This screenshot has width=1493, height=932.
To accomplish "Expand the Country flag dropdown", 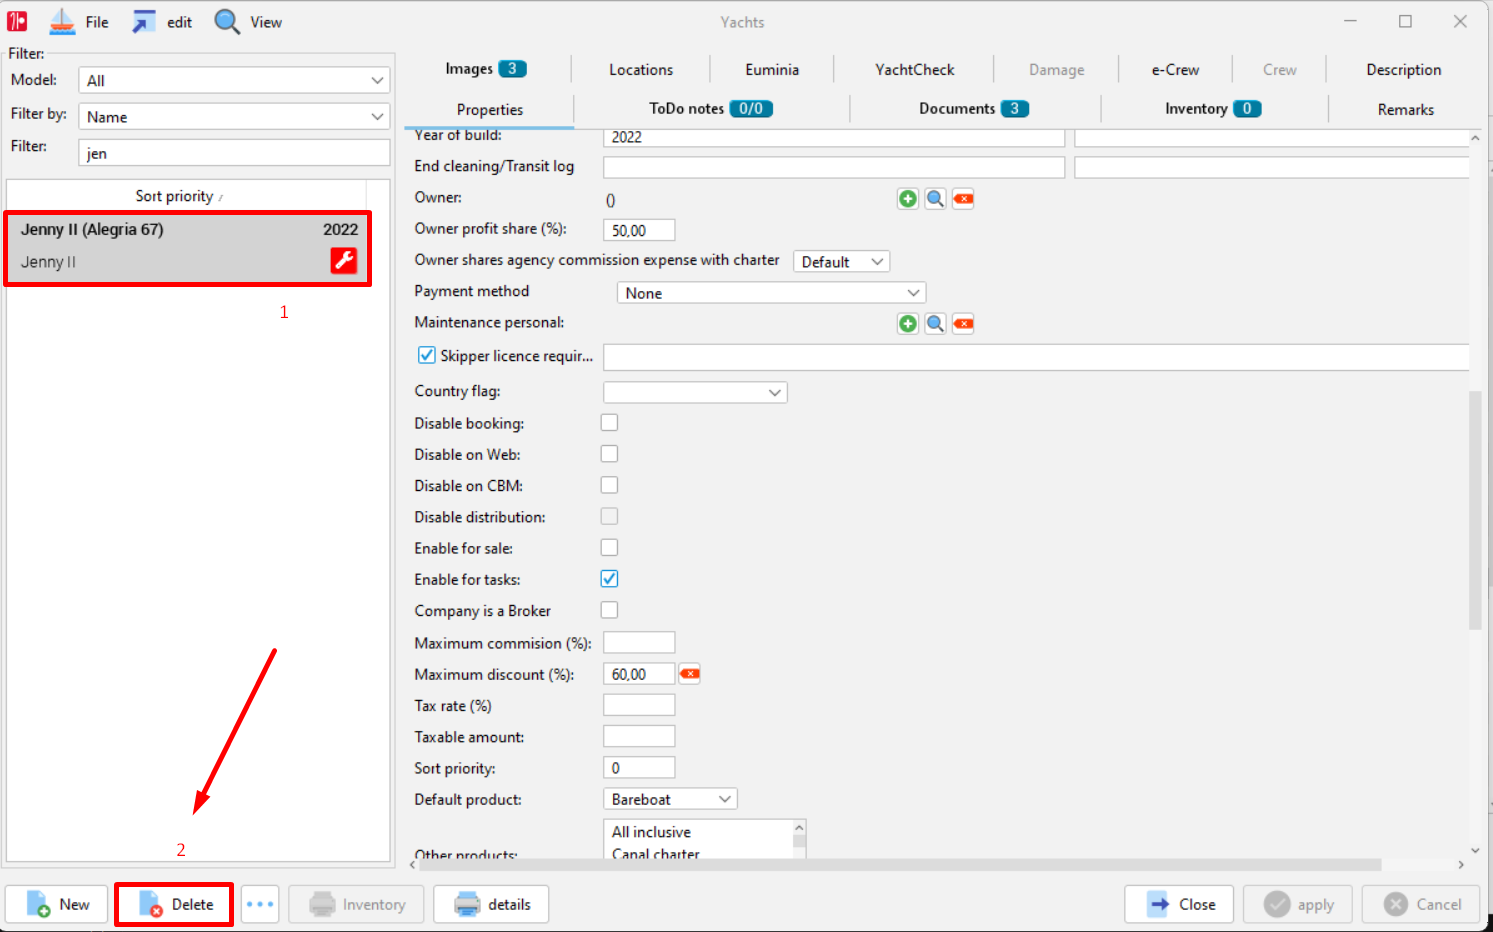I will pos(695,393).
